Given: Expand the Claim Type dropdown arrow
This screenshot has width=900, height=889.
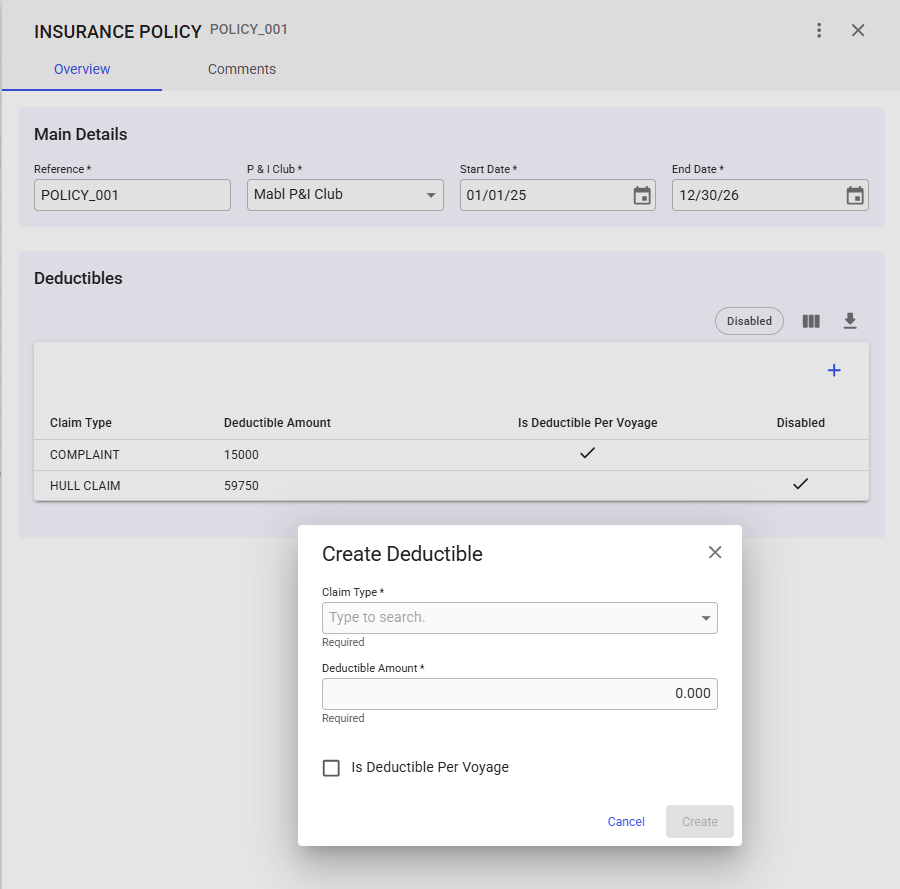Looking at the screenshot, I should point(706,618).
